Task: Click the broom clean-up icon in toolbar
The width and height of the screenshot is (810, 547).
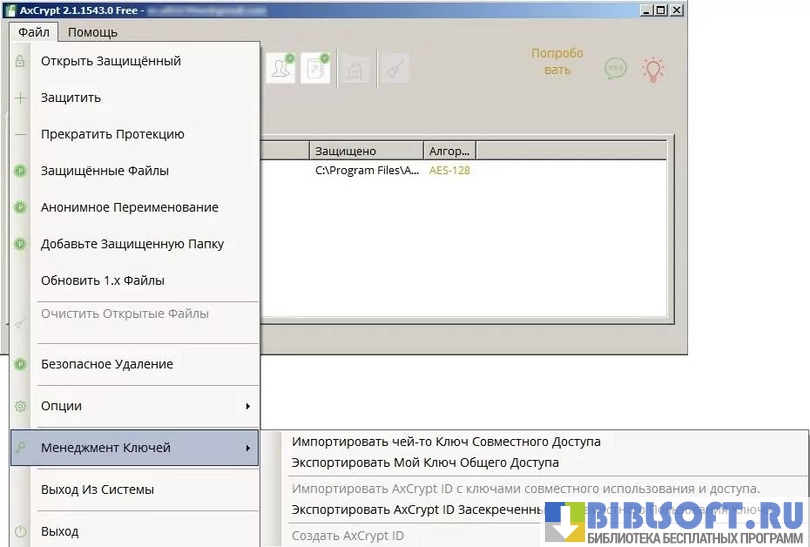Action: click(x=395, y=69)
